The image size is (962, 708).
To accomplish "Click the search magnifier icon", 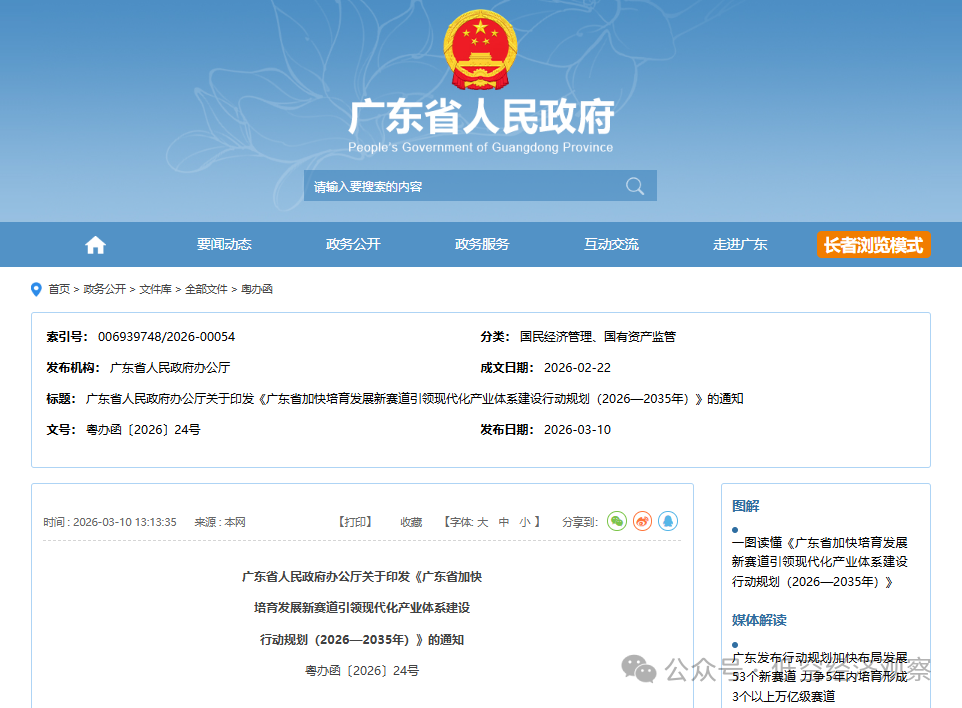I will pos(635,185).
